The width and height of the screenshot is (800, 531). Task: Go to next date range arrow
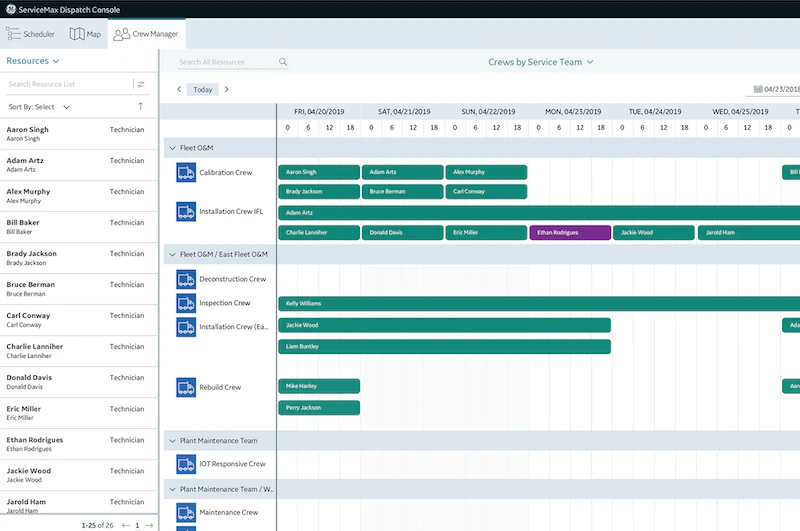pyautogui.click(x=227, y=89)
